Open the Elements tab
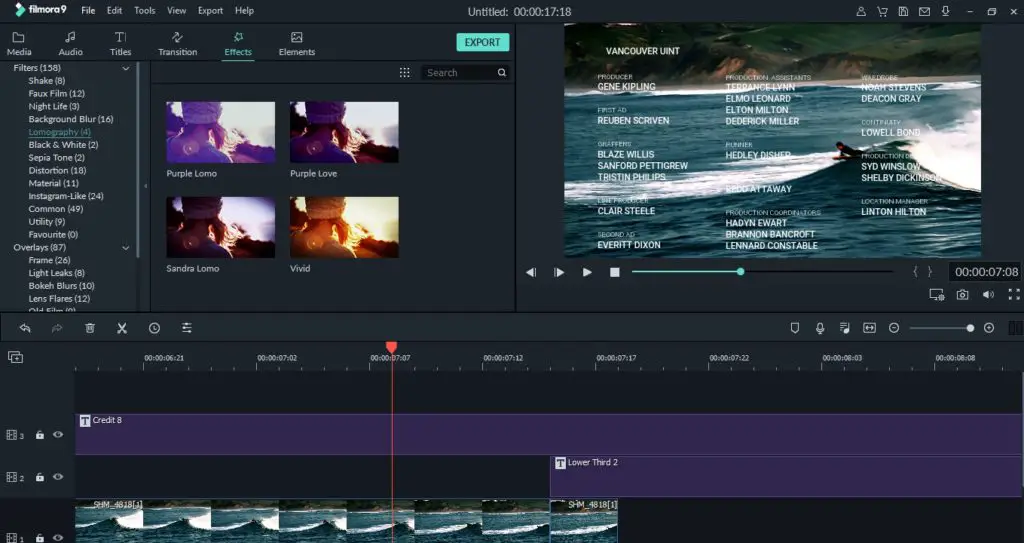Screen dimensions: 1024x543 click(x=296, y=44)
